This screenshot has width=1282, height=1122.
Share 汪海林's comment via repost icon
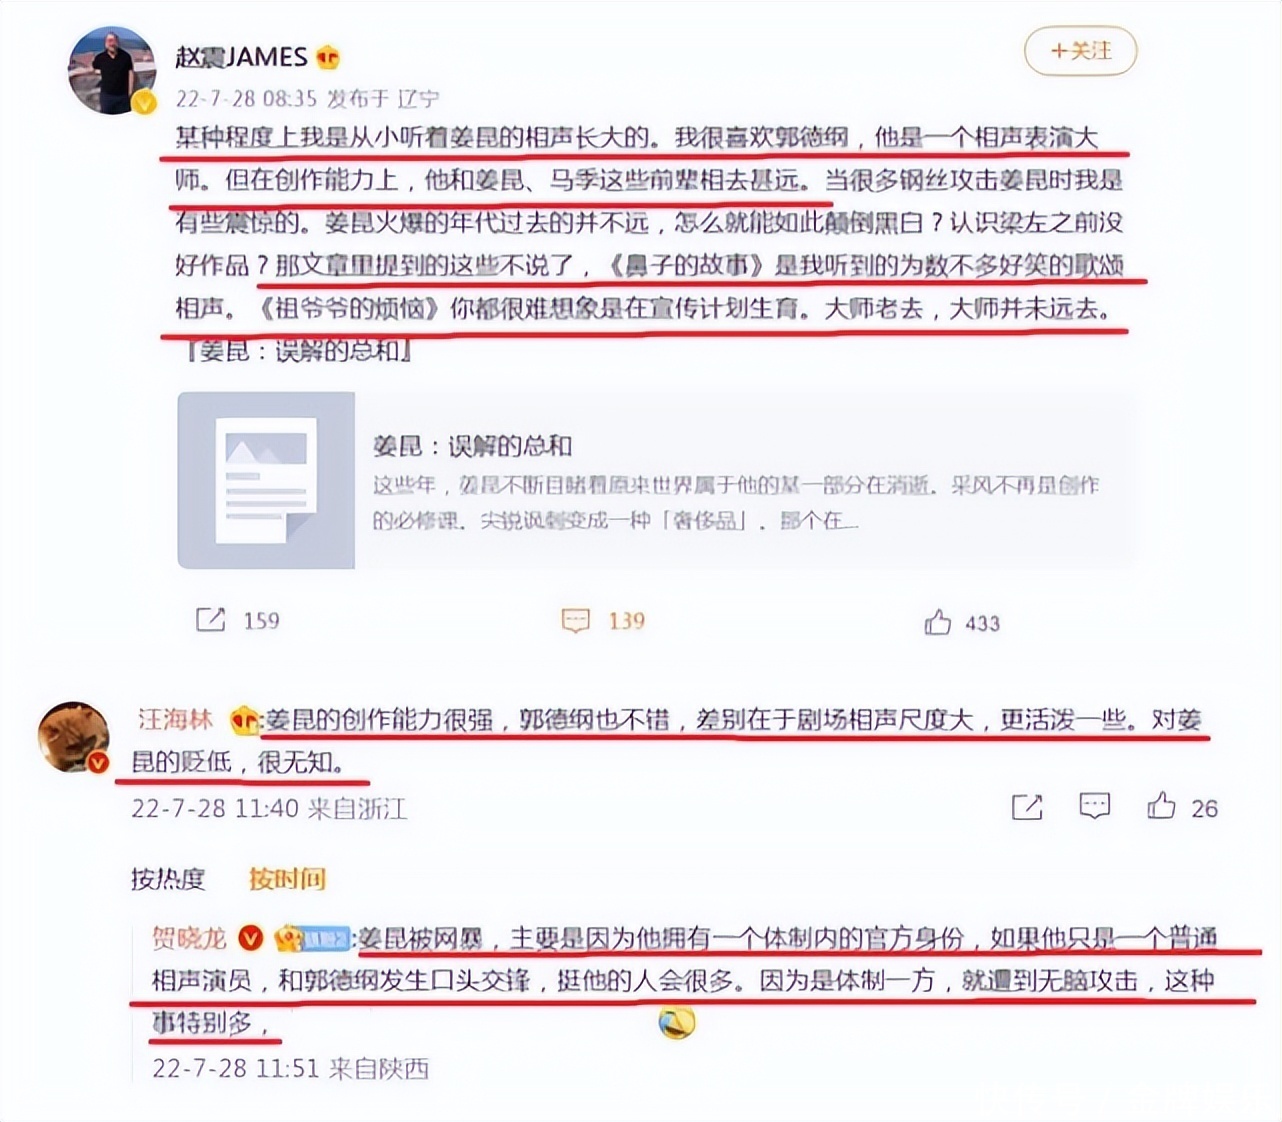coord(1027,807)
